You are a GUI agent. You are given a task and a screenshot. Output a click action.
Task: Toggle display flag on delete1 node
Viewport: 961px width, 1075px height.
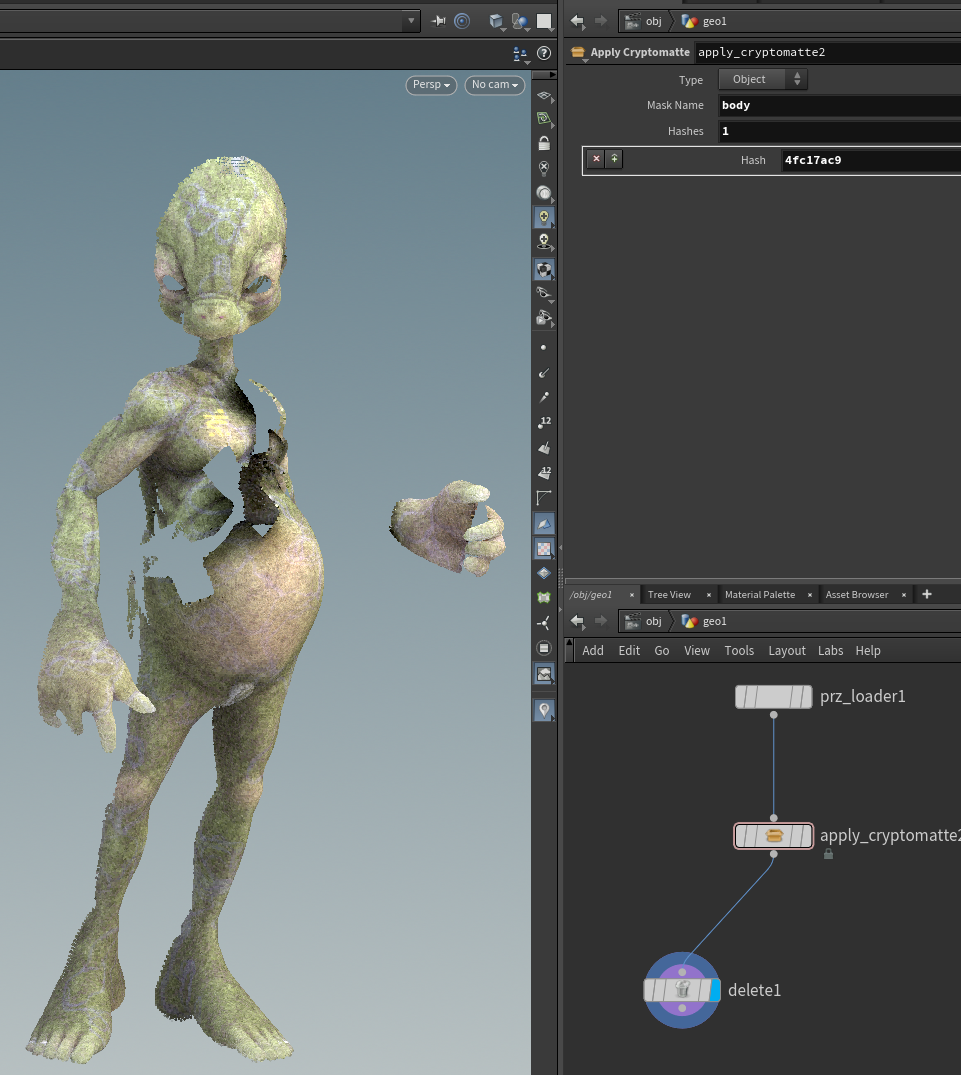click(x=714, y=990)
